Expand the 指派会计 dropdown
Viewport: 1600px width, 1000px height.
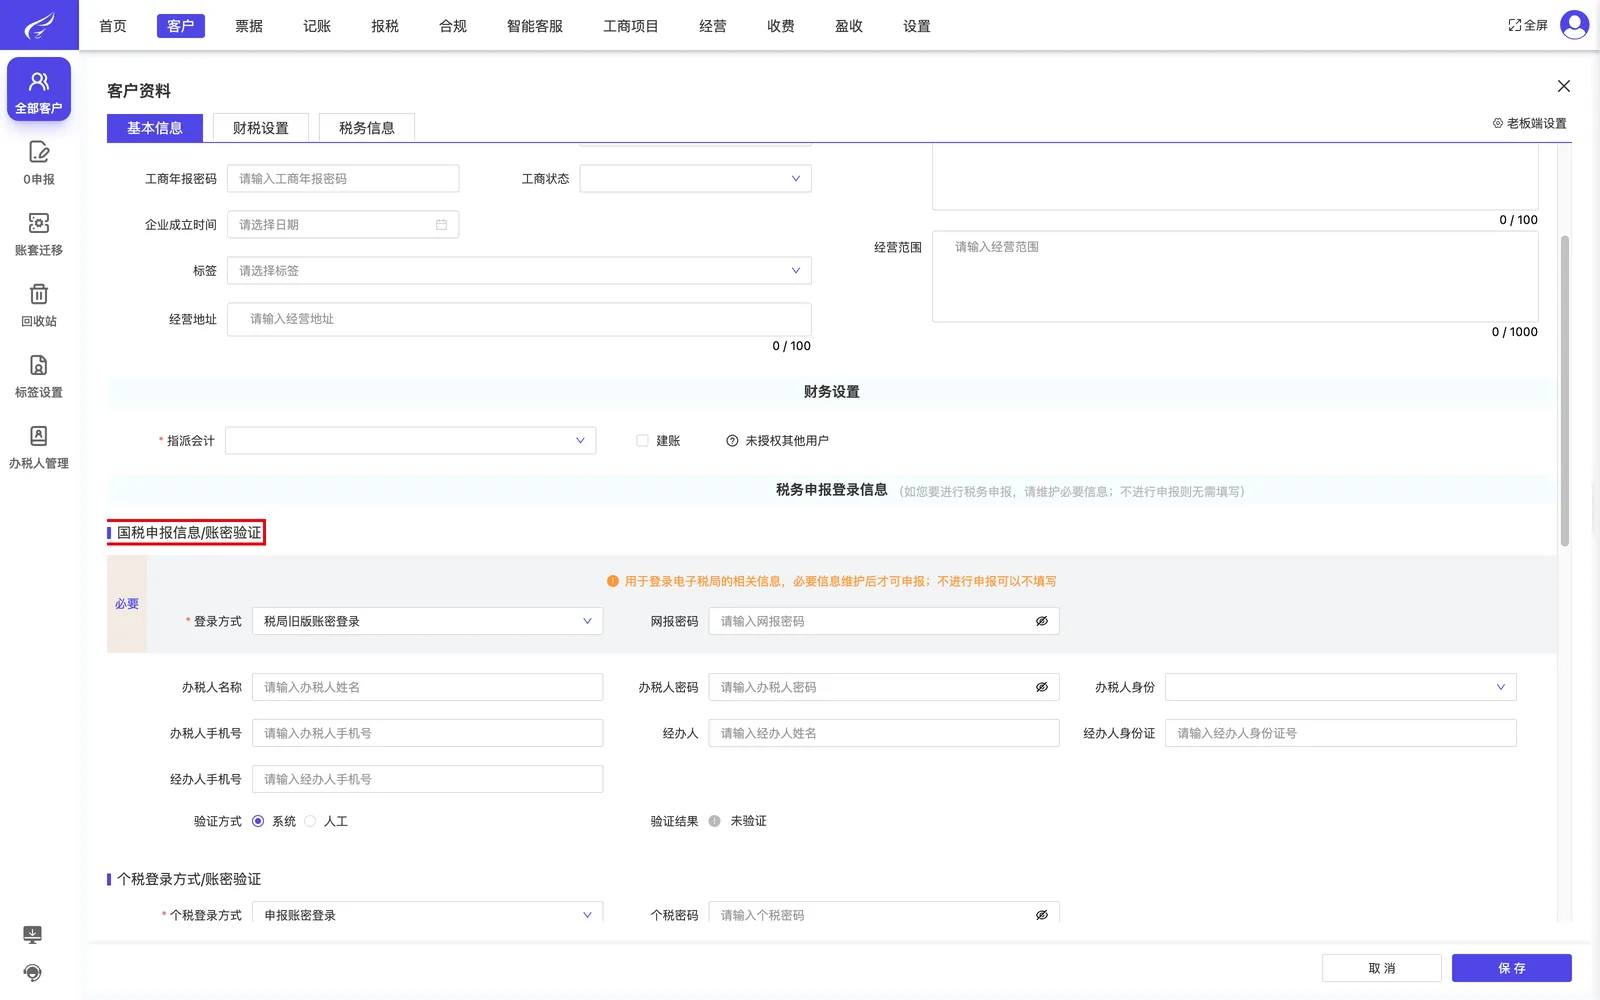coord(410,441)
